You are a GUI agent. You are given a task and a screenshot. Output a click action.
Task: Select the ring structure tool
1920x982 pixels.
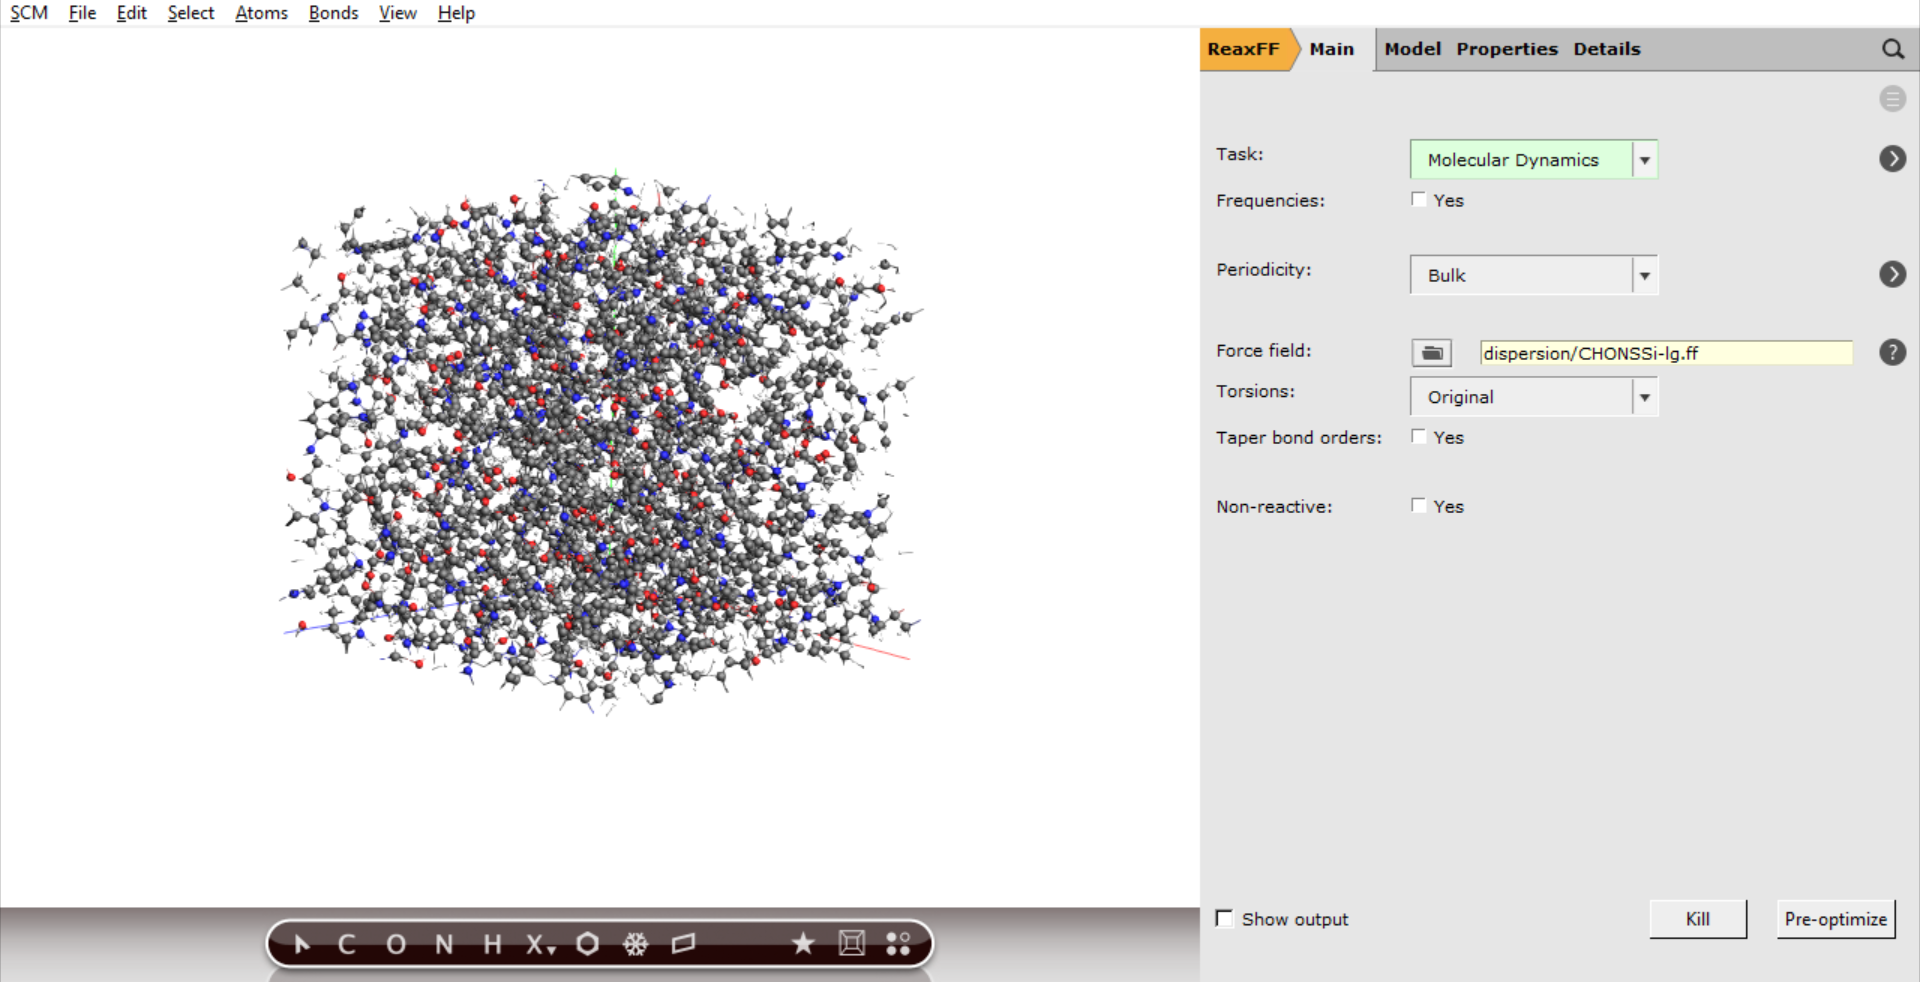click(588, 943)
